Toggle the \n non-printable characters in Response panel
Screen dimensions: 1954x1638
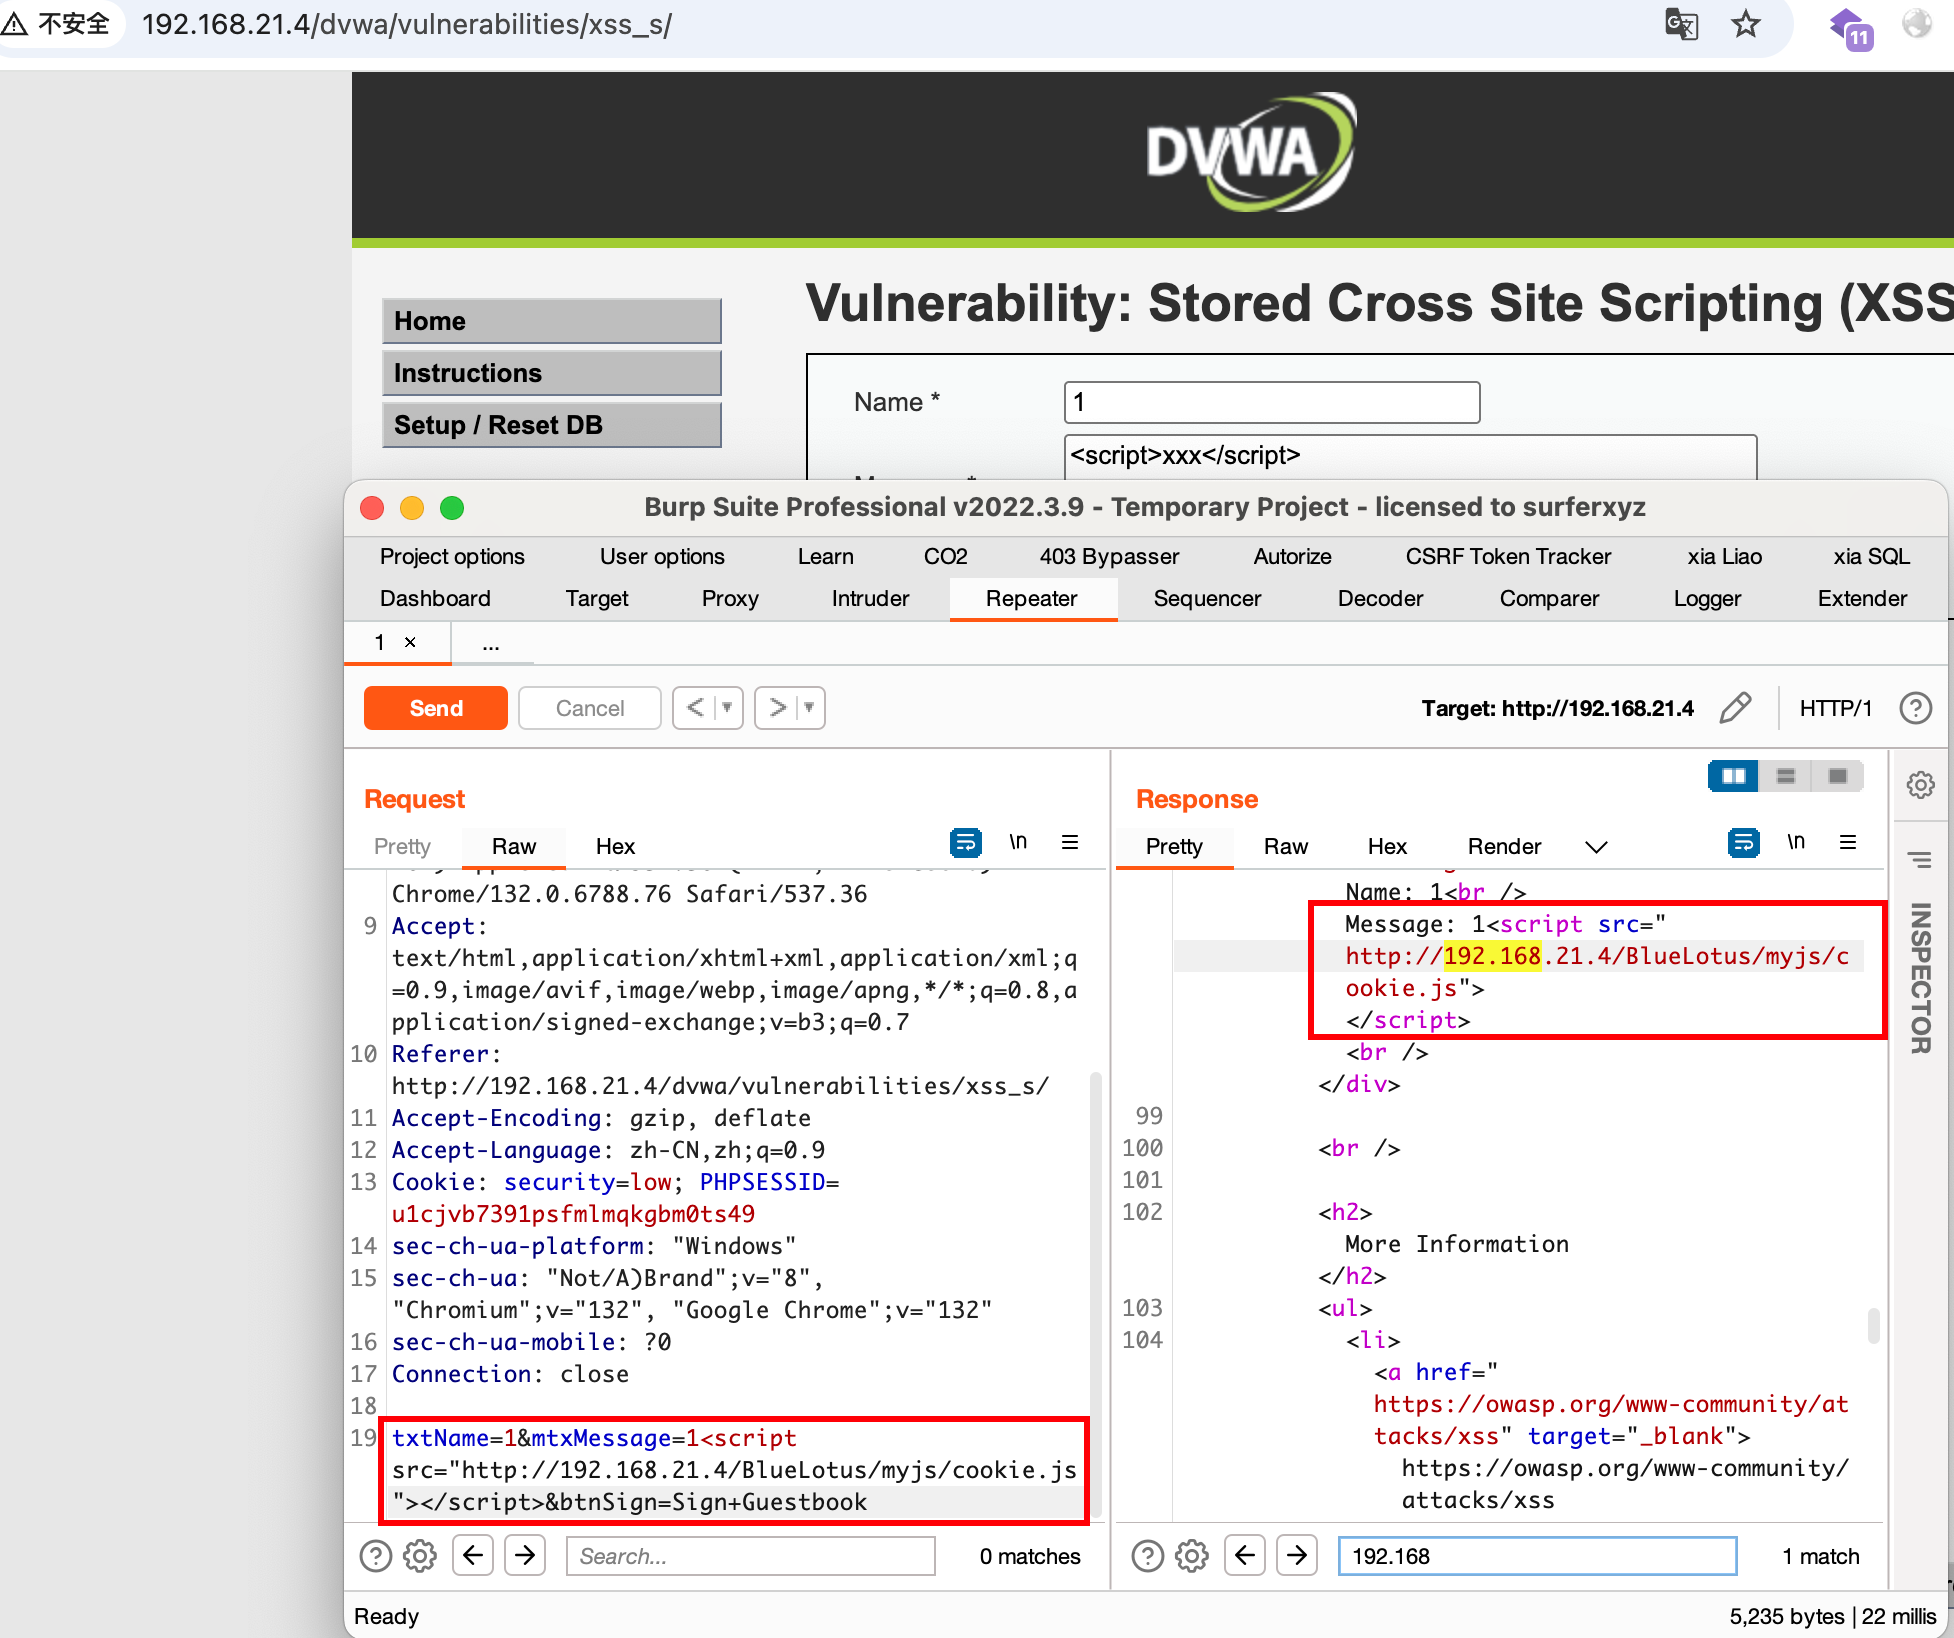pos(1796,842)
